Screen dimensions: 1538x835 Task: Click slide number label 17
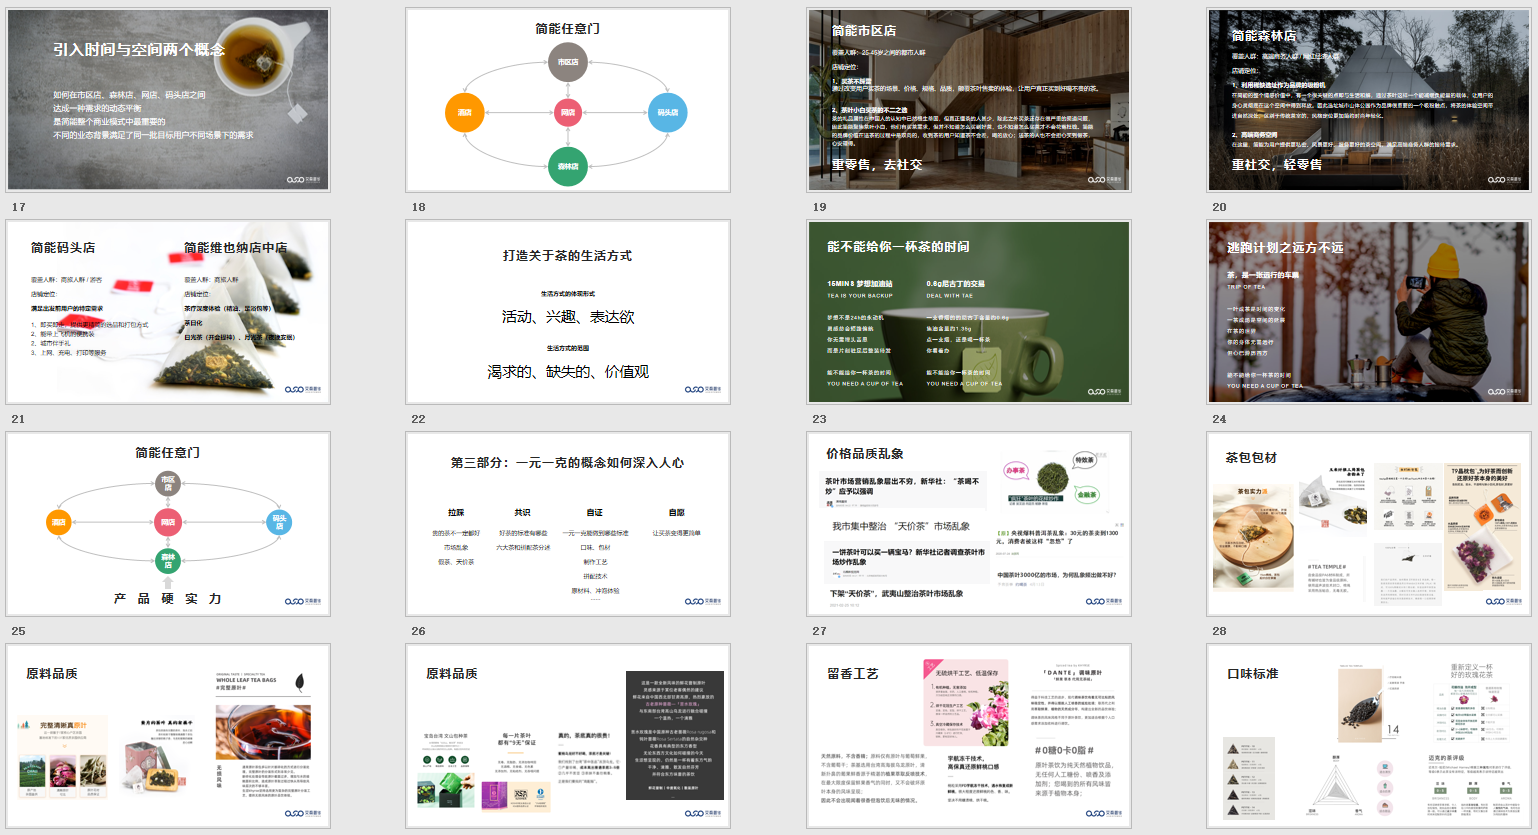[19, 207]
